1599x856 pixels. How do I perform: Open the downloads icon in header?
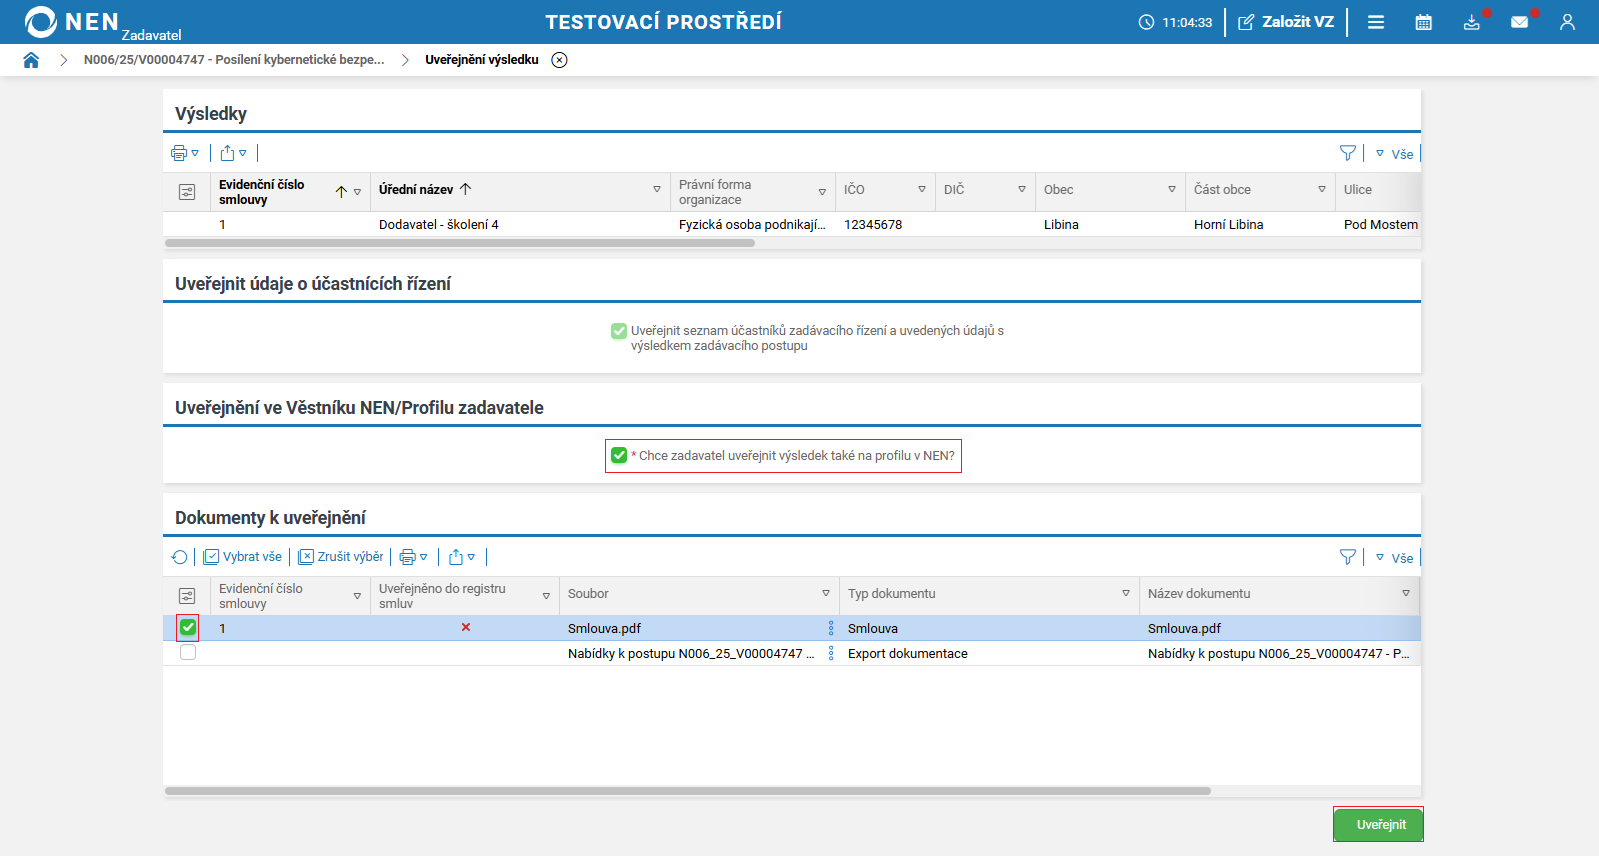pos(1471,22)
